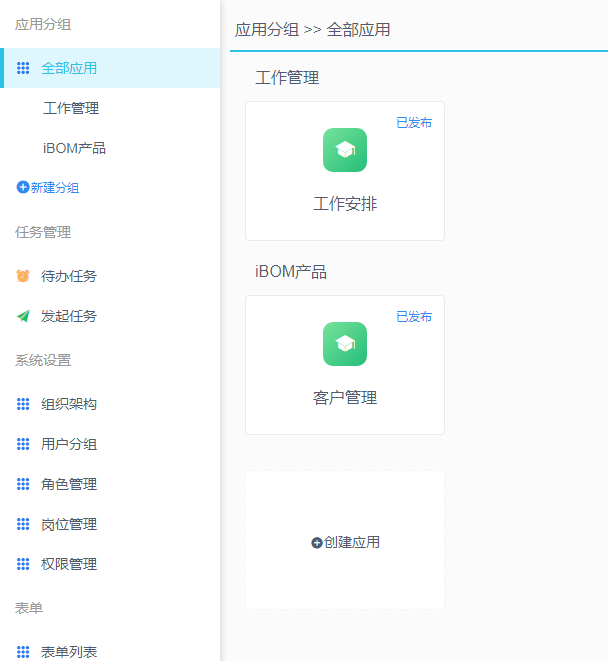
Task: Click the iBOM产品 group heading in main area
Action: click(x=291, y=271)
